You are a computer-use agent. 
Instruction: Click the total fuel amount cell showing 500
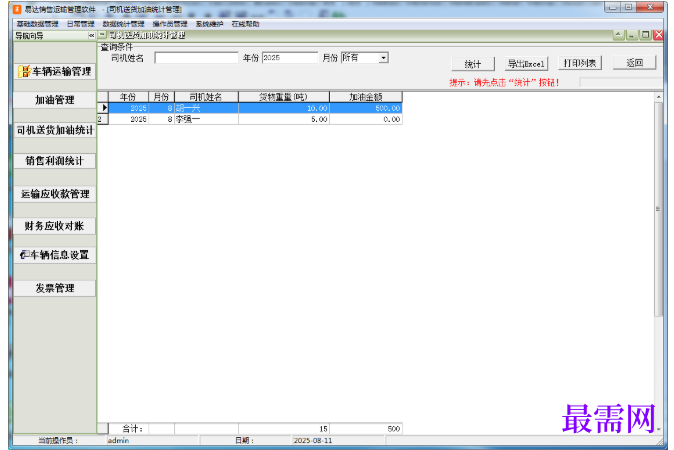tap(366, 429)
